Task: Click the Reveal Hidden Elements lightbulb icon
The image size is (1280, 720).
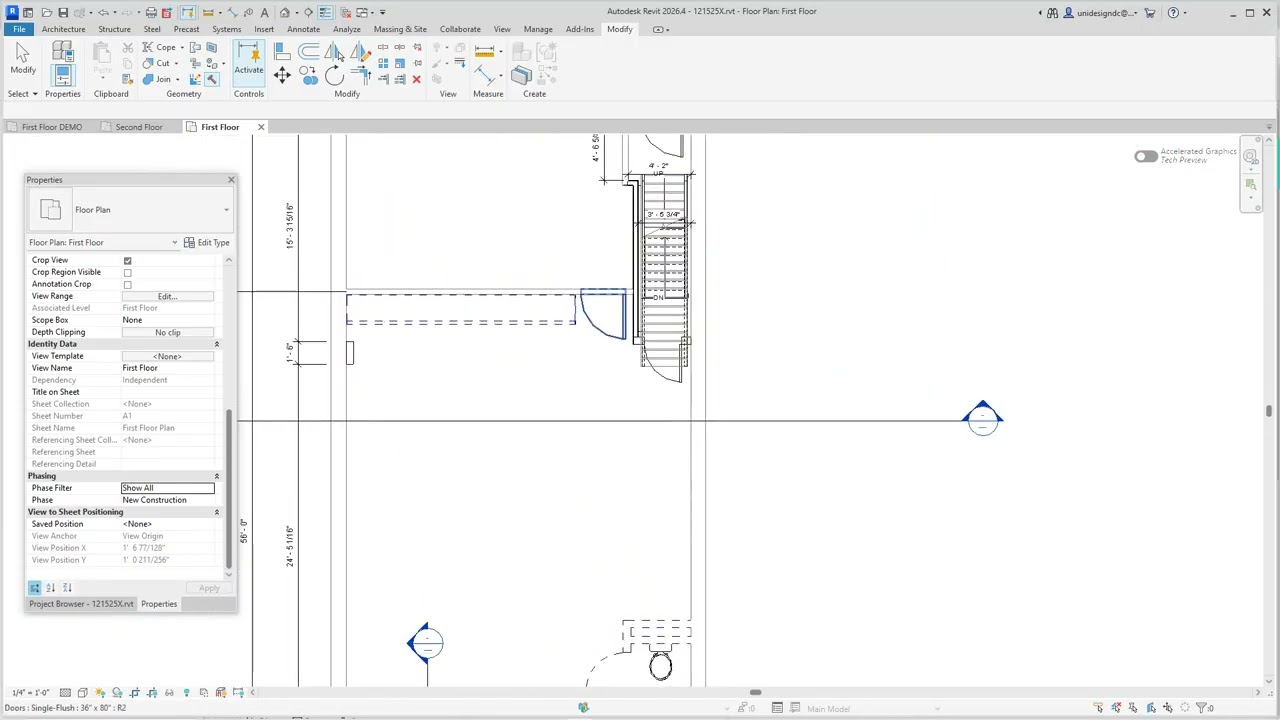Action: coord(186,692)
